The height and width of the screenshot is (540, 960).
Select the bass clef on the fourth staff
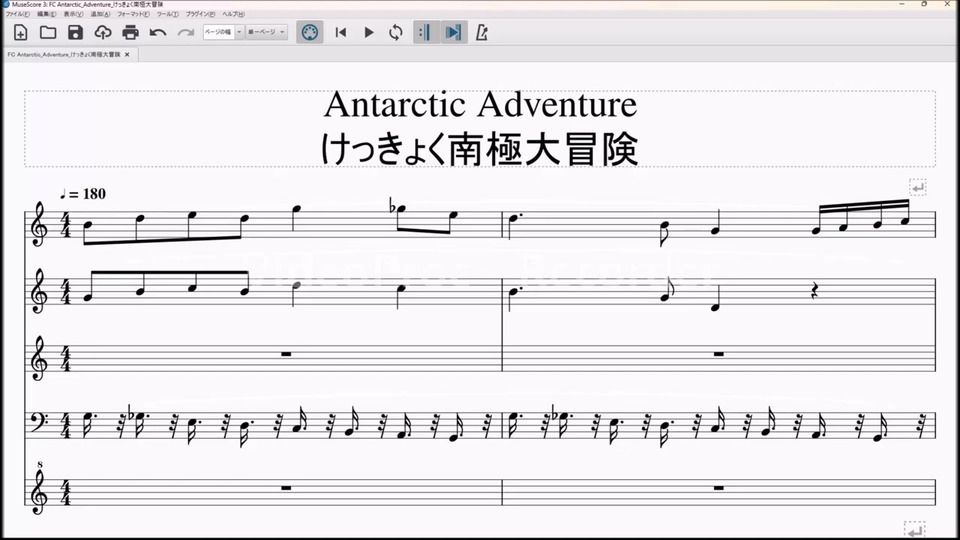(x=38, y=421)
